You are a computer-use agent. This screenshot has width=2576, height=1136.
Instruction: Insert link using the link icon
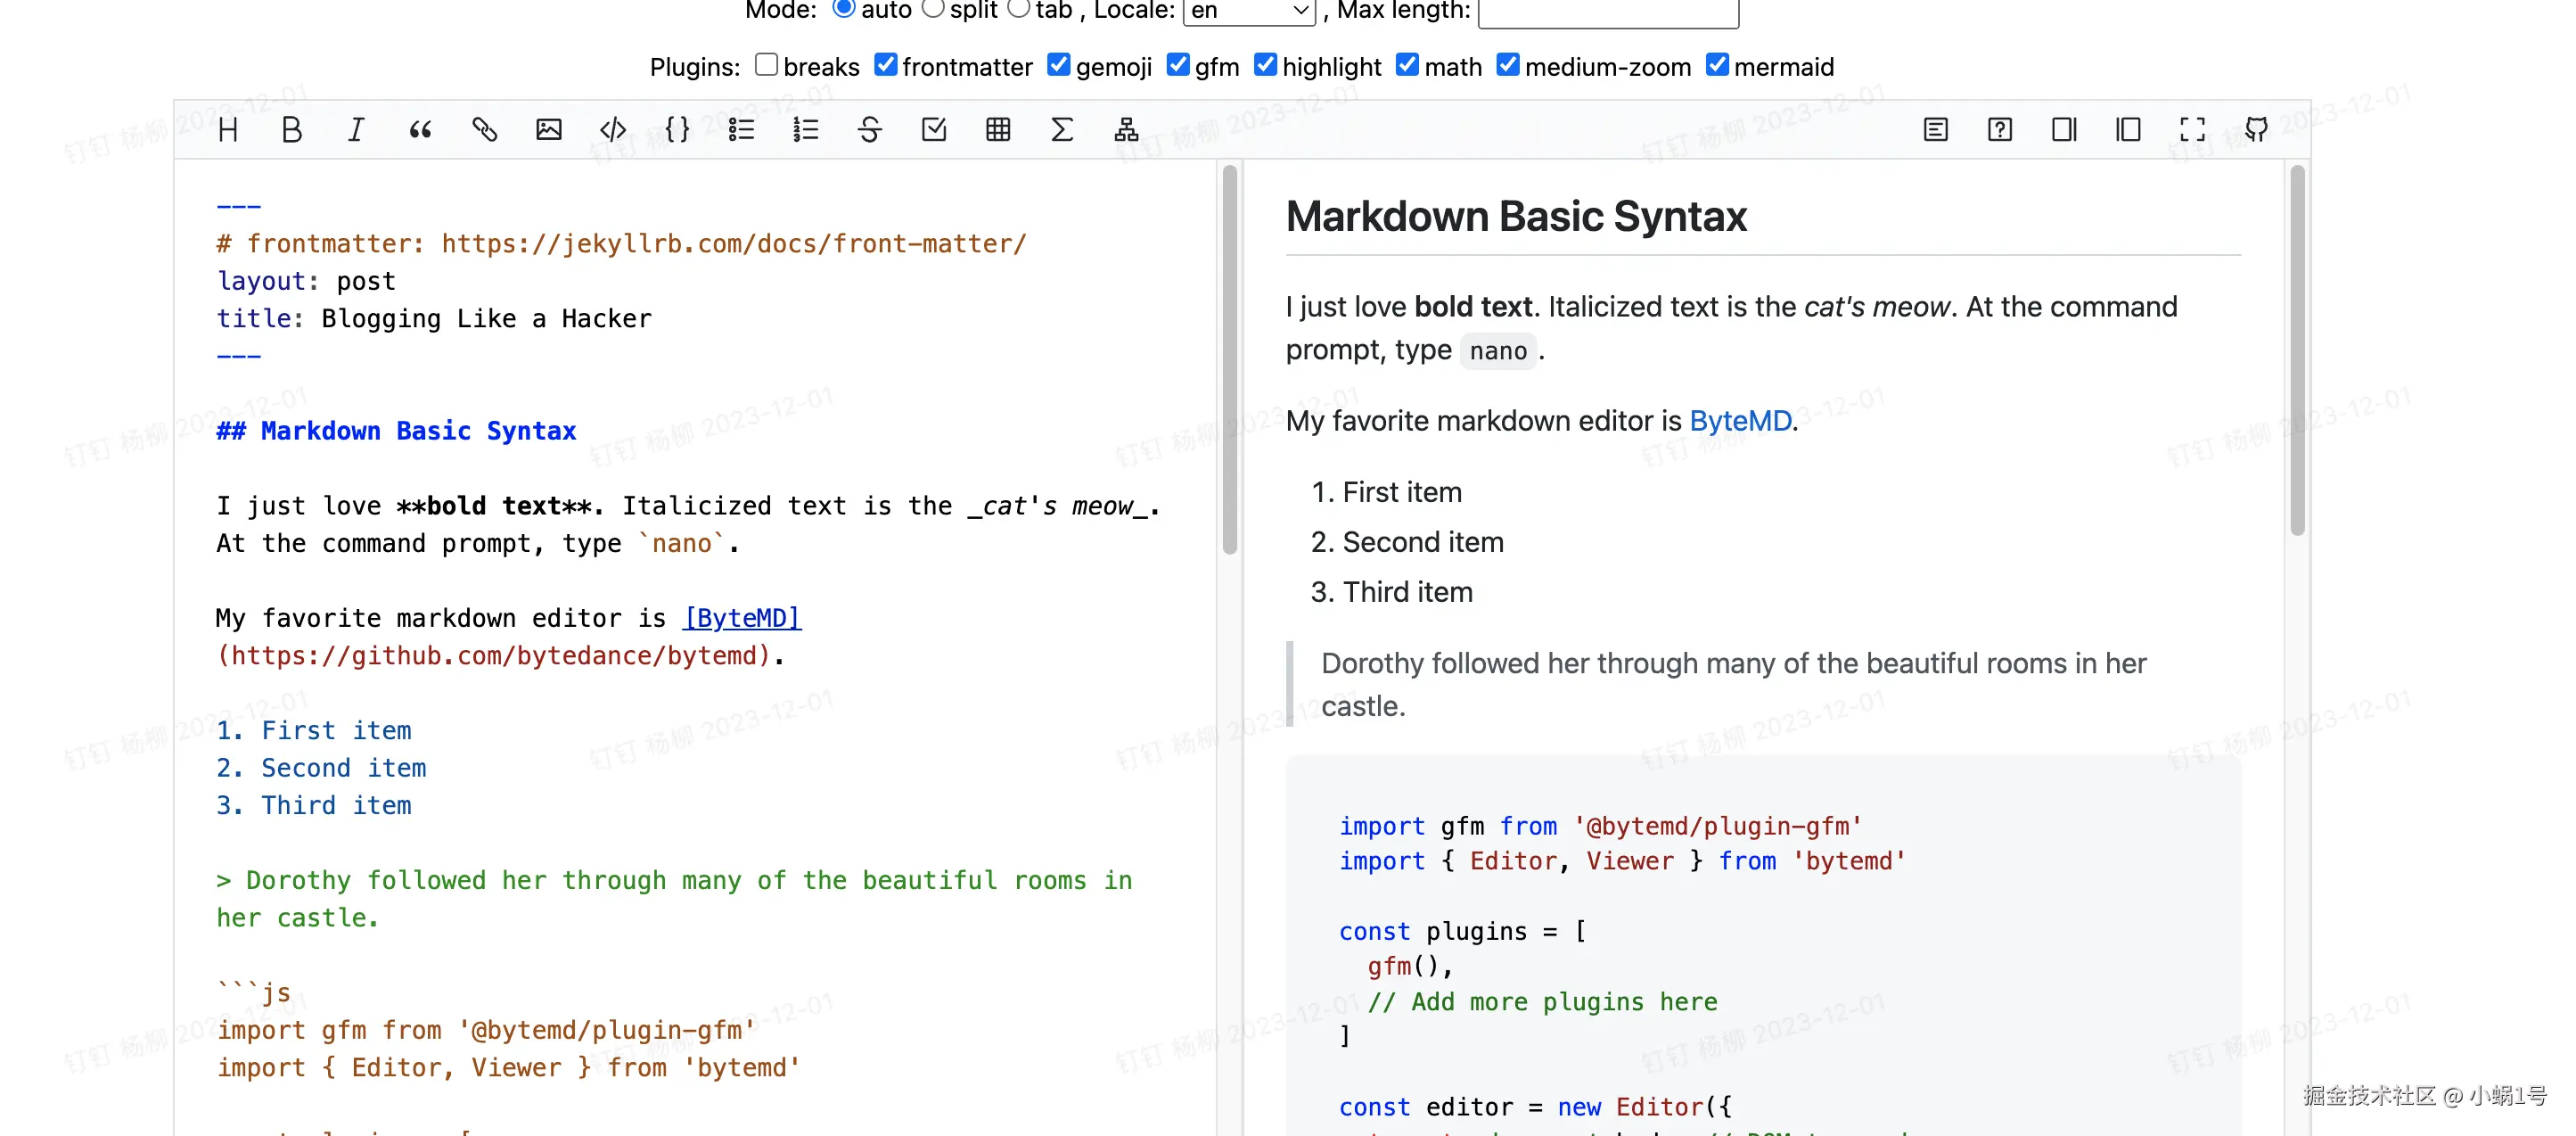pos(484,130)
